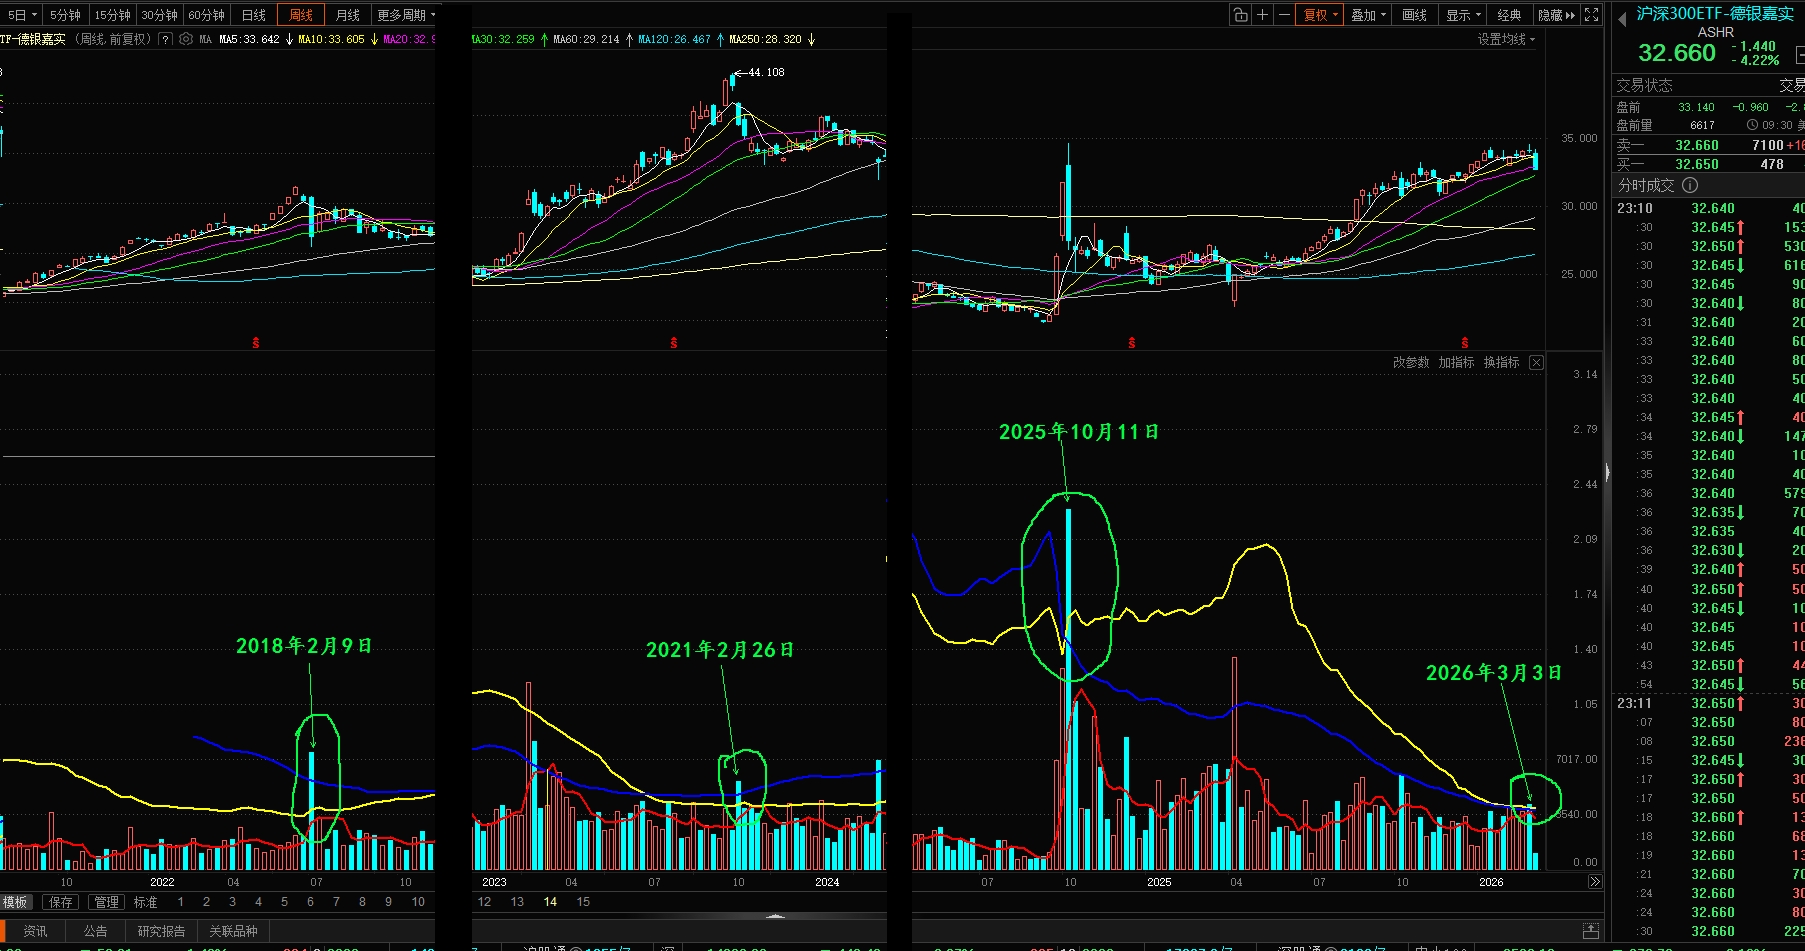Open the 5日 period dropdown

pos(22,15)
